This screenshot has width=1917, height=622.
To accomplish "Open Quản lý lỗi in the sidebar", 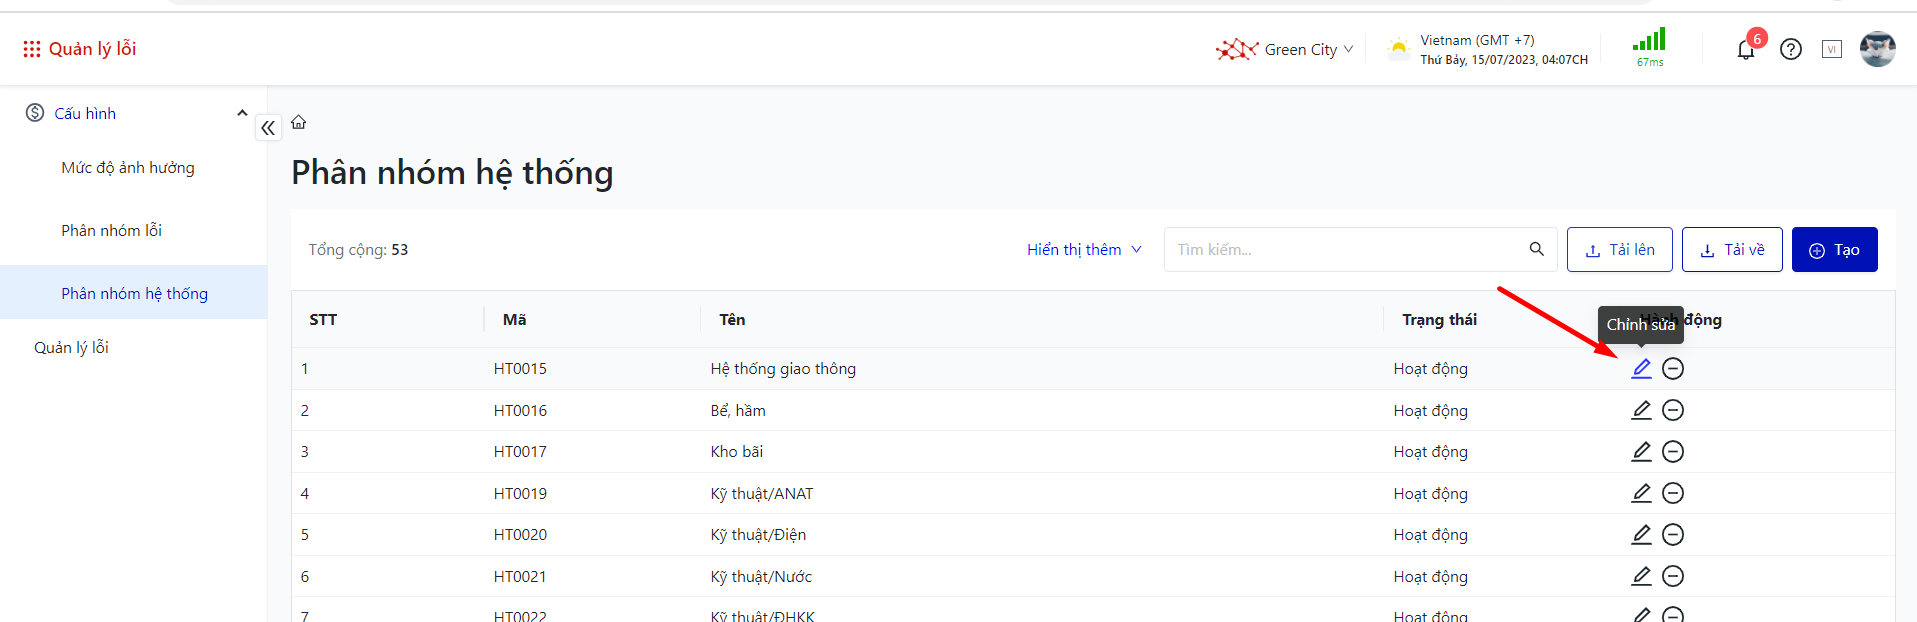I will (x=72, y=348).
